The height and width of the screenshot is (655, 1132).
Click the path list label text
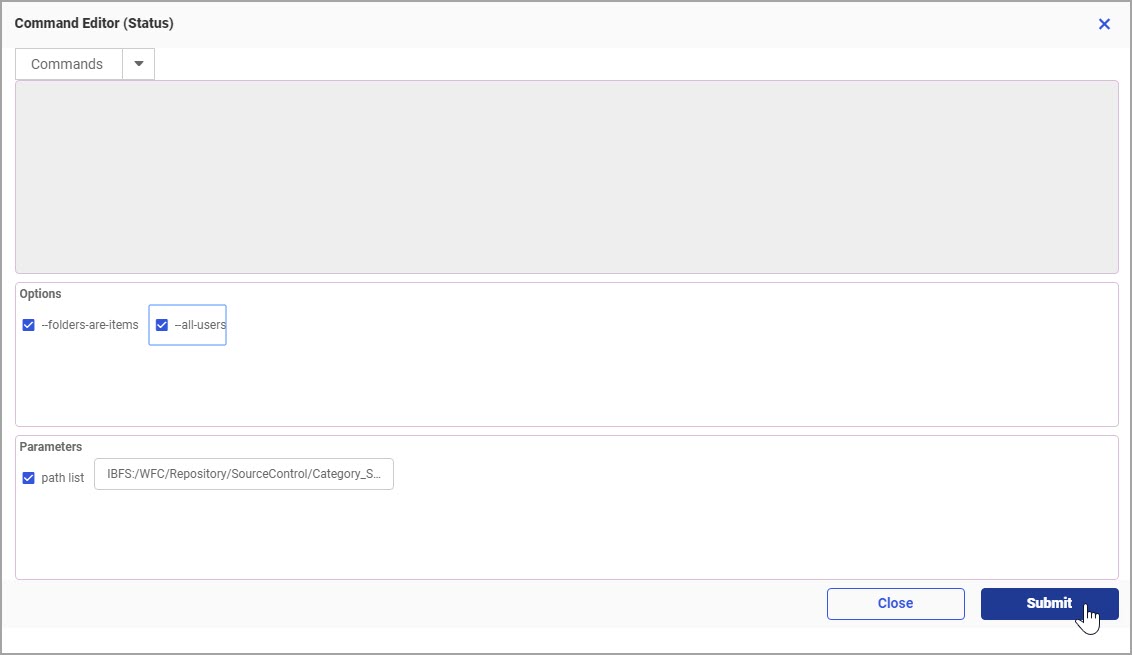(63, 478)
